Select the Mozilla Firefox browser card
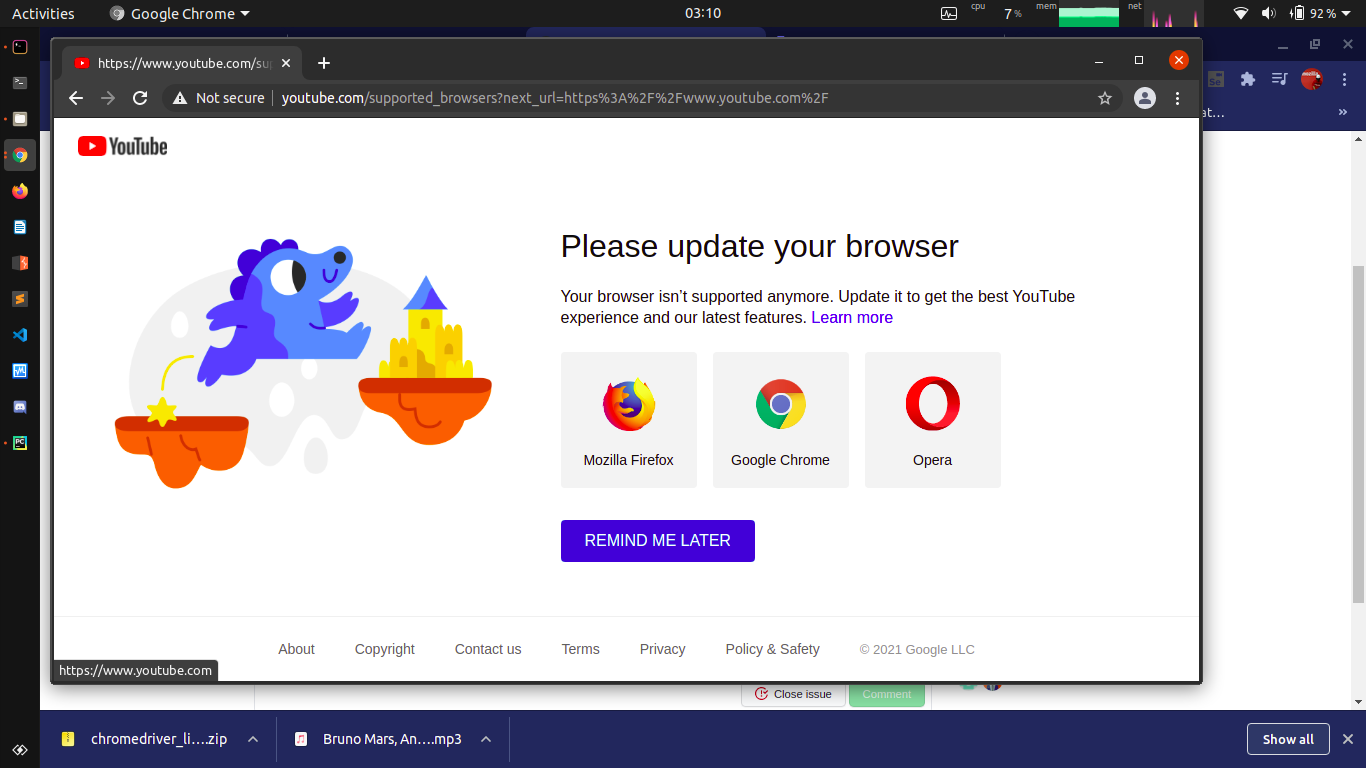The width and height of the screenshot is (1366, 768). [x=628, y=419]
